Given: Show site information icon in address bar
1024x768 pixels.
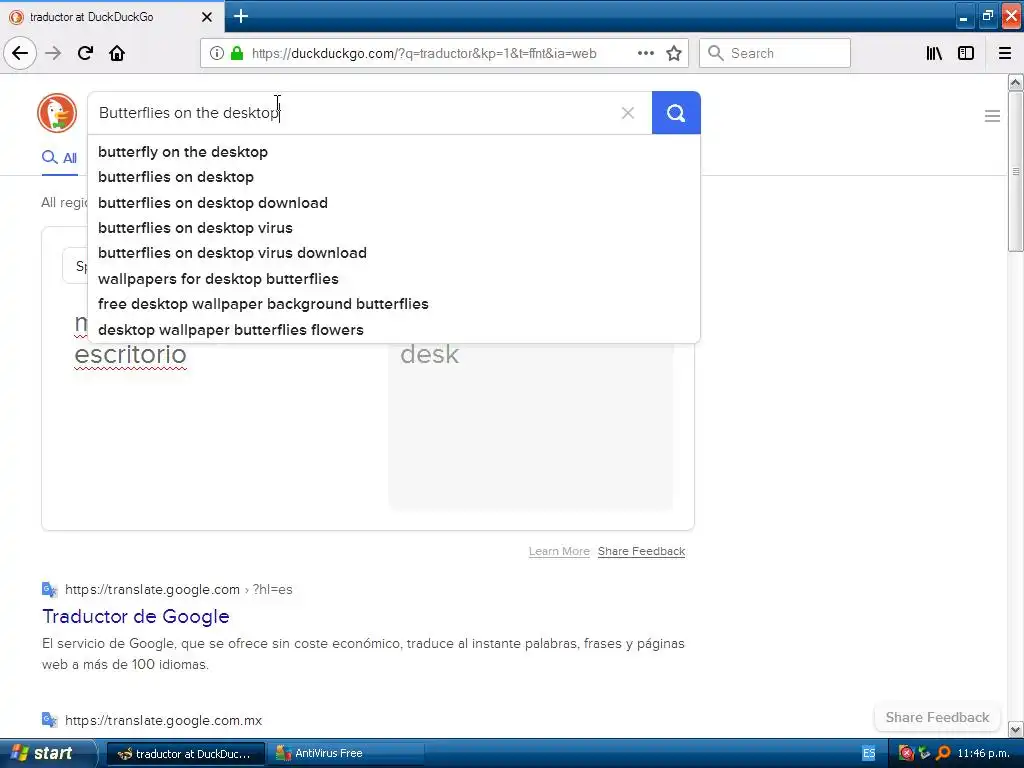Looking at the screenshot, I should 216,53.
